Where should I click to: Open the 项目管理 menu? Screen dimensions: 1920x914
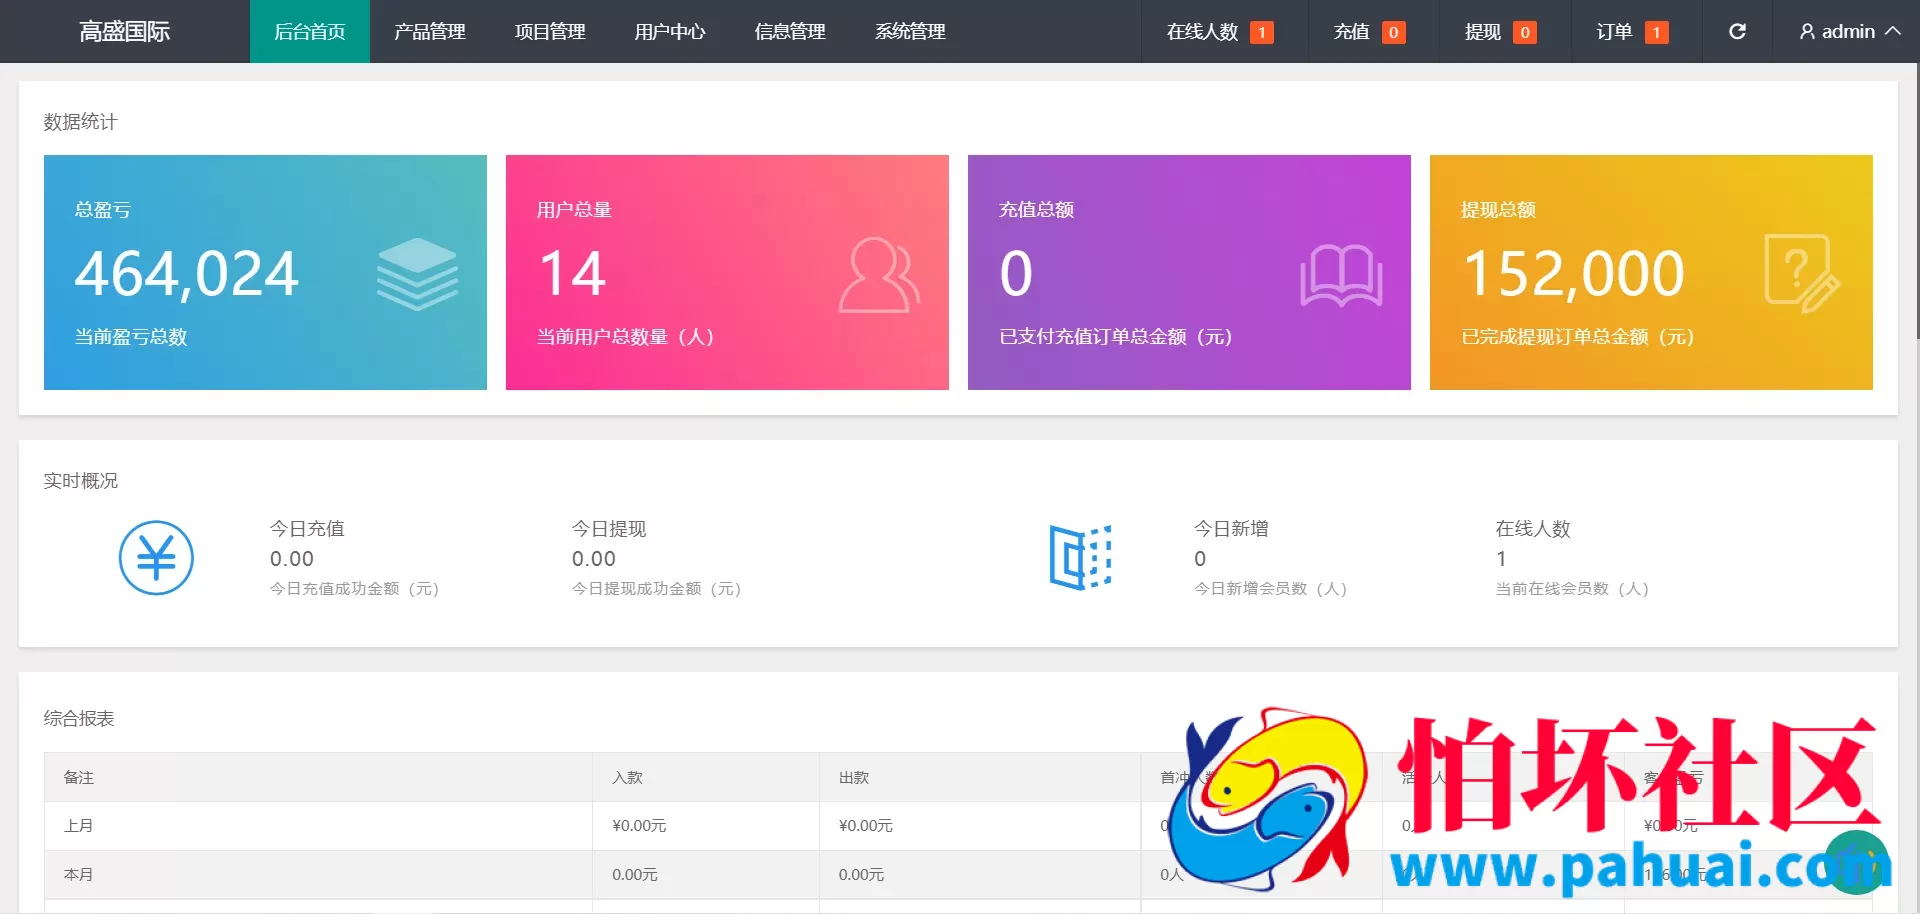pos(550,31)
